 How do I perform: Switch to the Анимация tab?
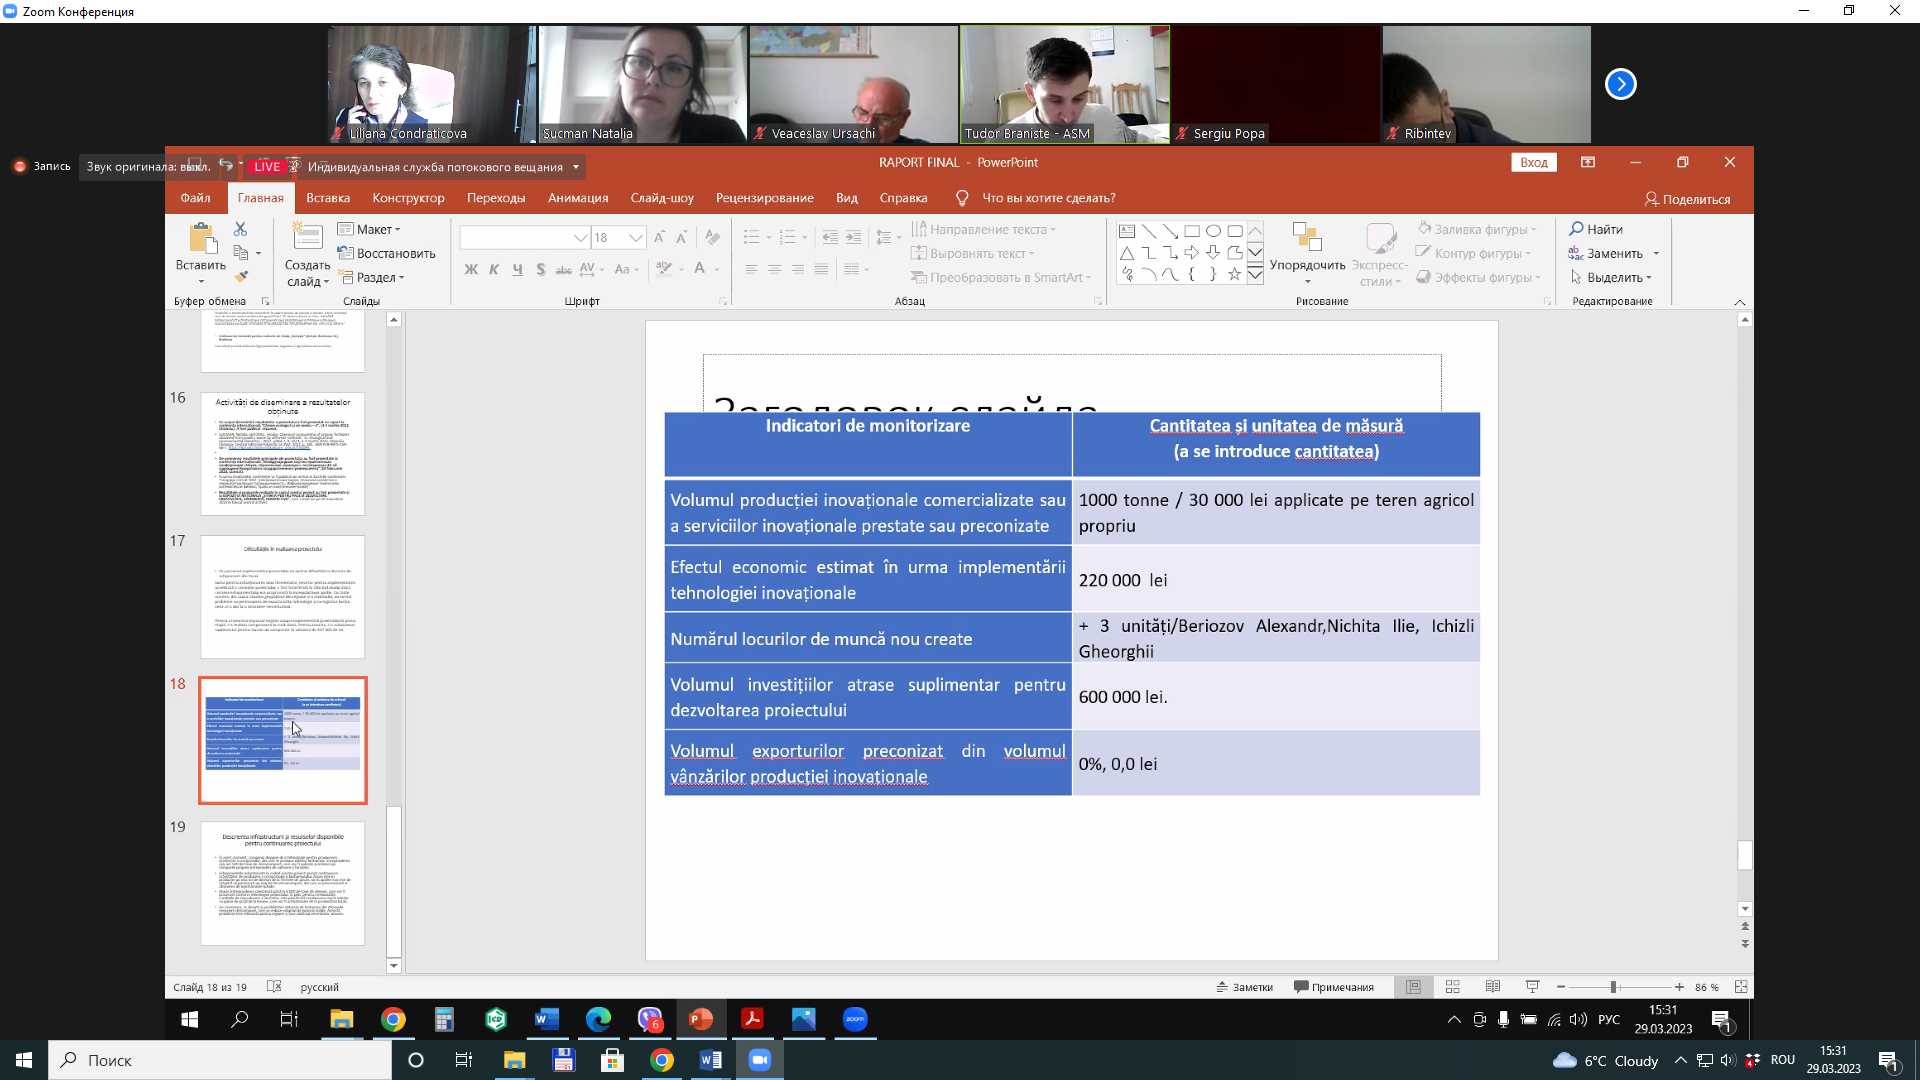click(578, 198)
